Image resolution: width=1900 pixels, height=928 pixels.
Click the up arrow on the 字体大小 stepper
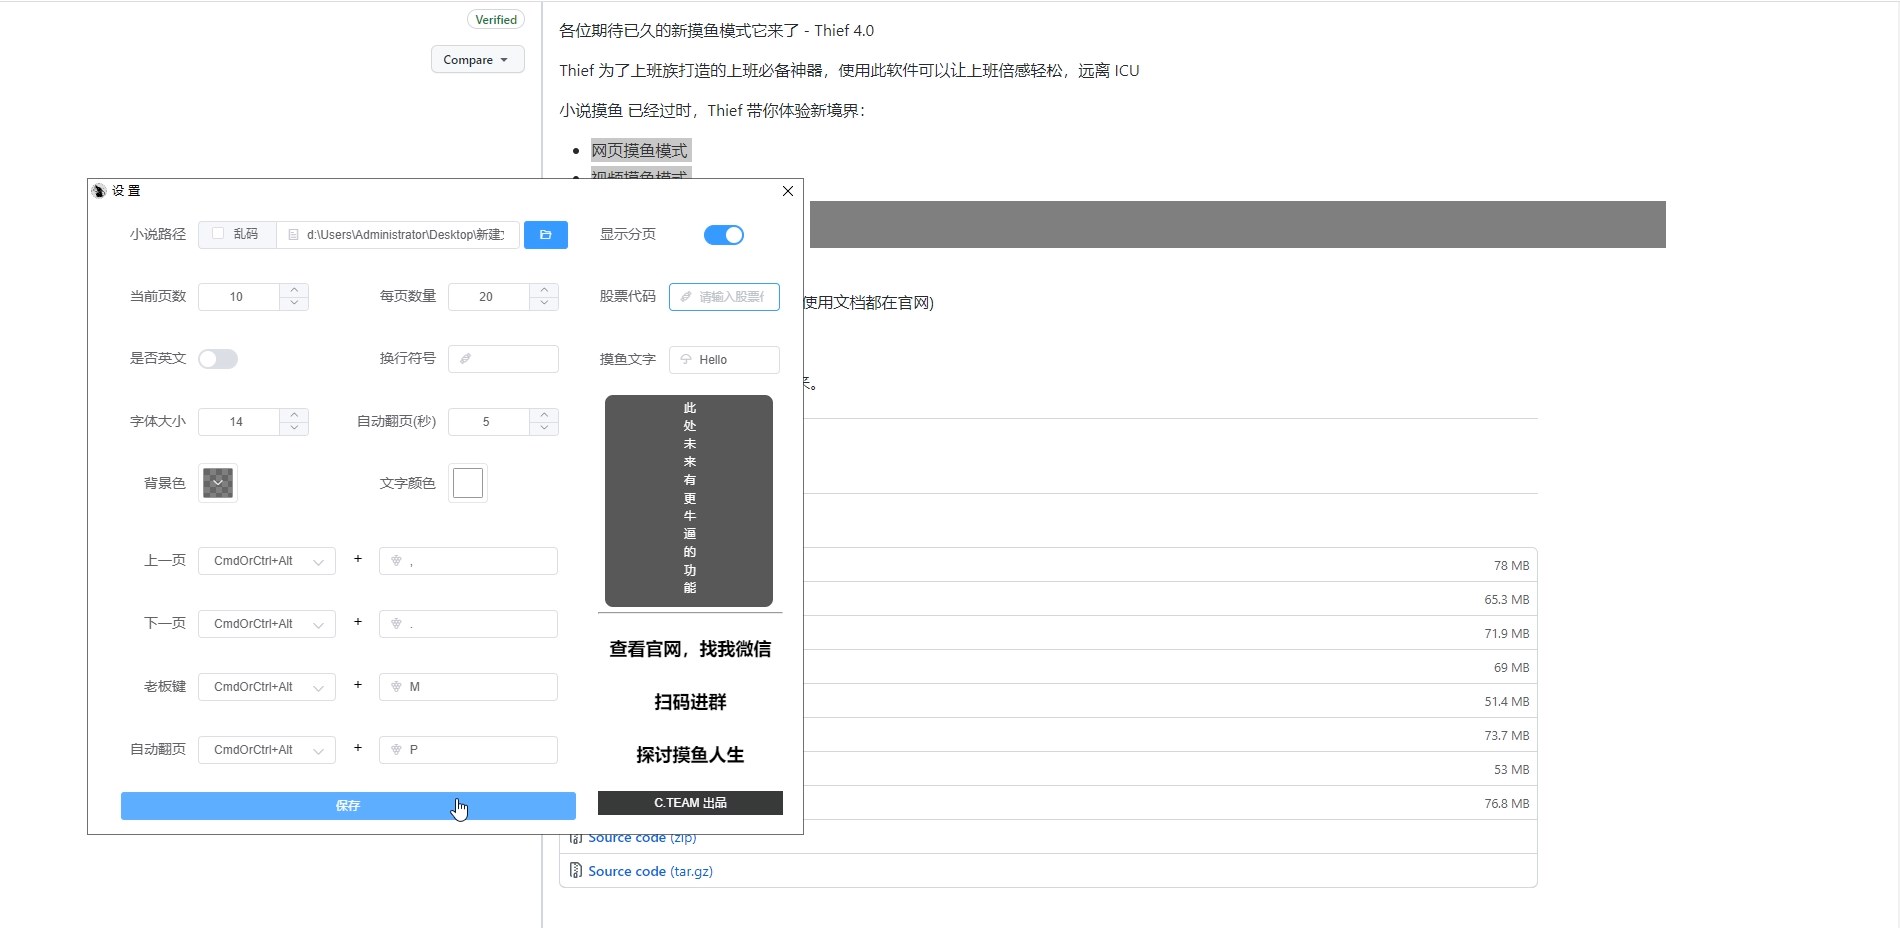coord(293,415)
